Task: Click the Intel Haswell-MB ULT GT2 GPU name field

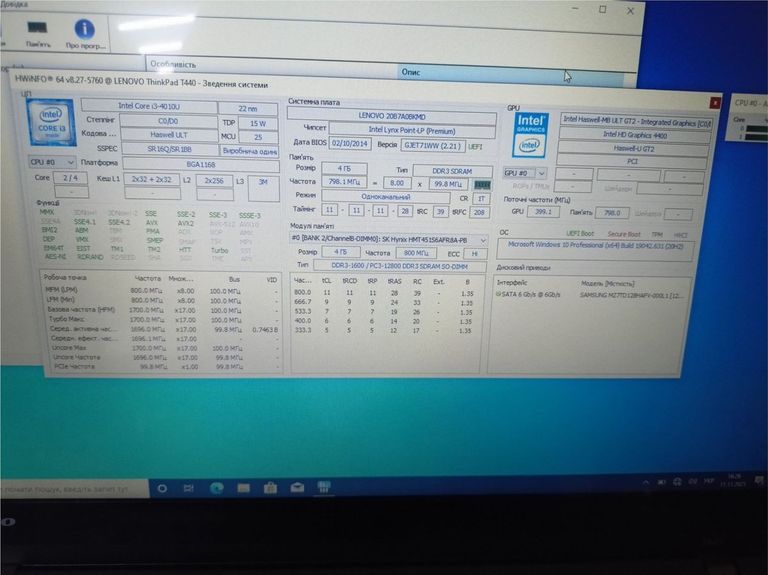Action: (x=636, y=120)
